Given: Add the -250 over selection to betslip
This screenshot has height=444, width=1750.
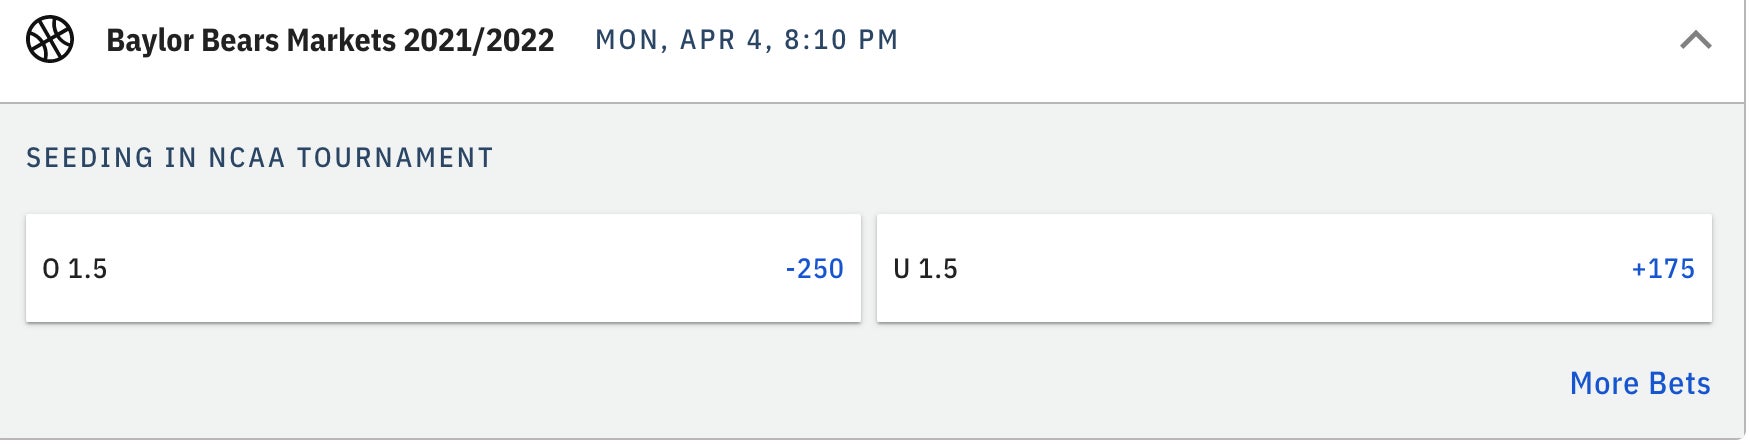Looking at the screenshot, I should click(814, 268).
